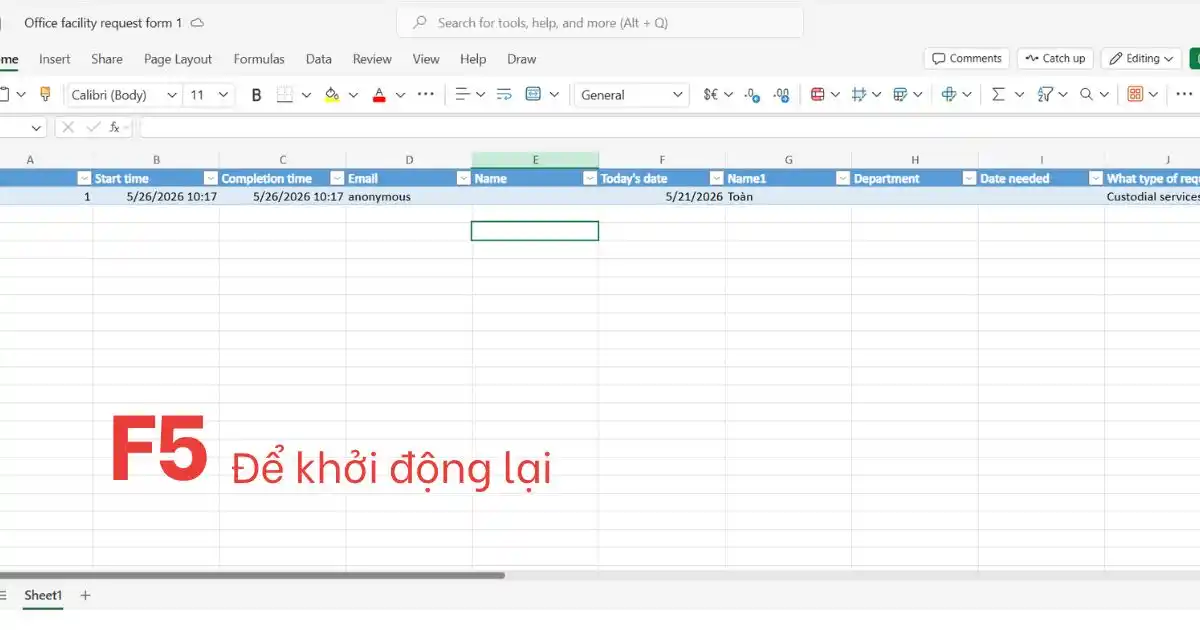Toggle wrap text
This screenshot has width=1200, height=630.
504,94
